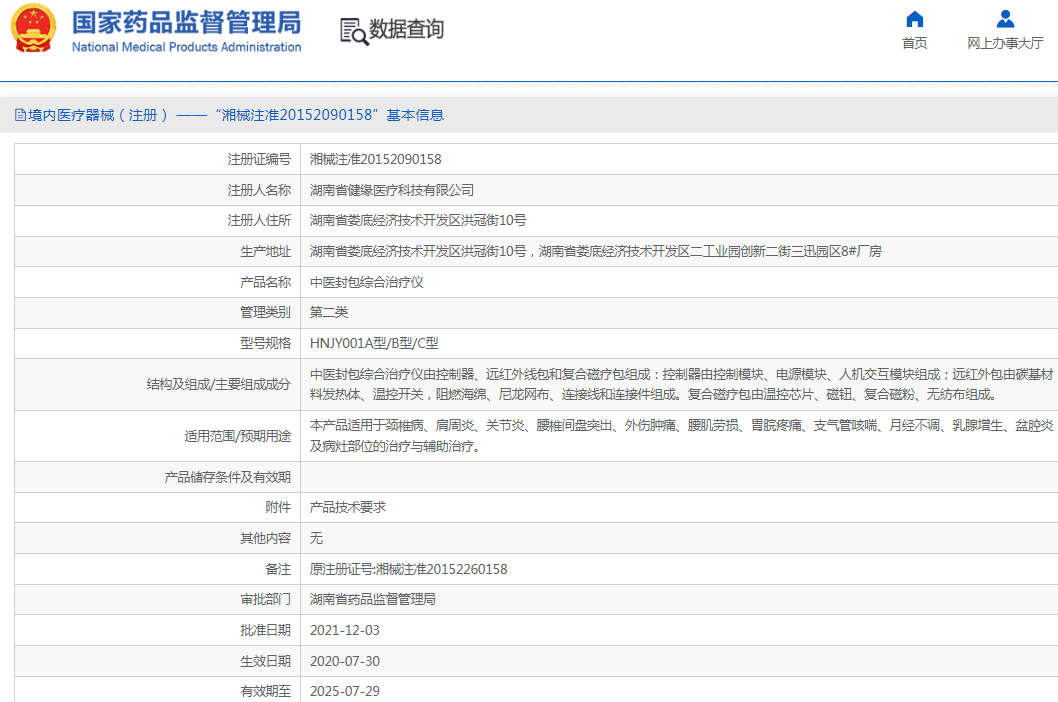Open the 网上办事大厅 text label
The image size is (1058, 702).
[1005, 43]
